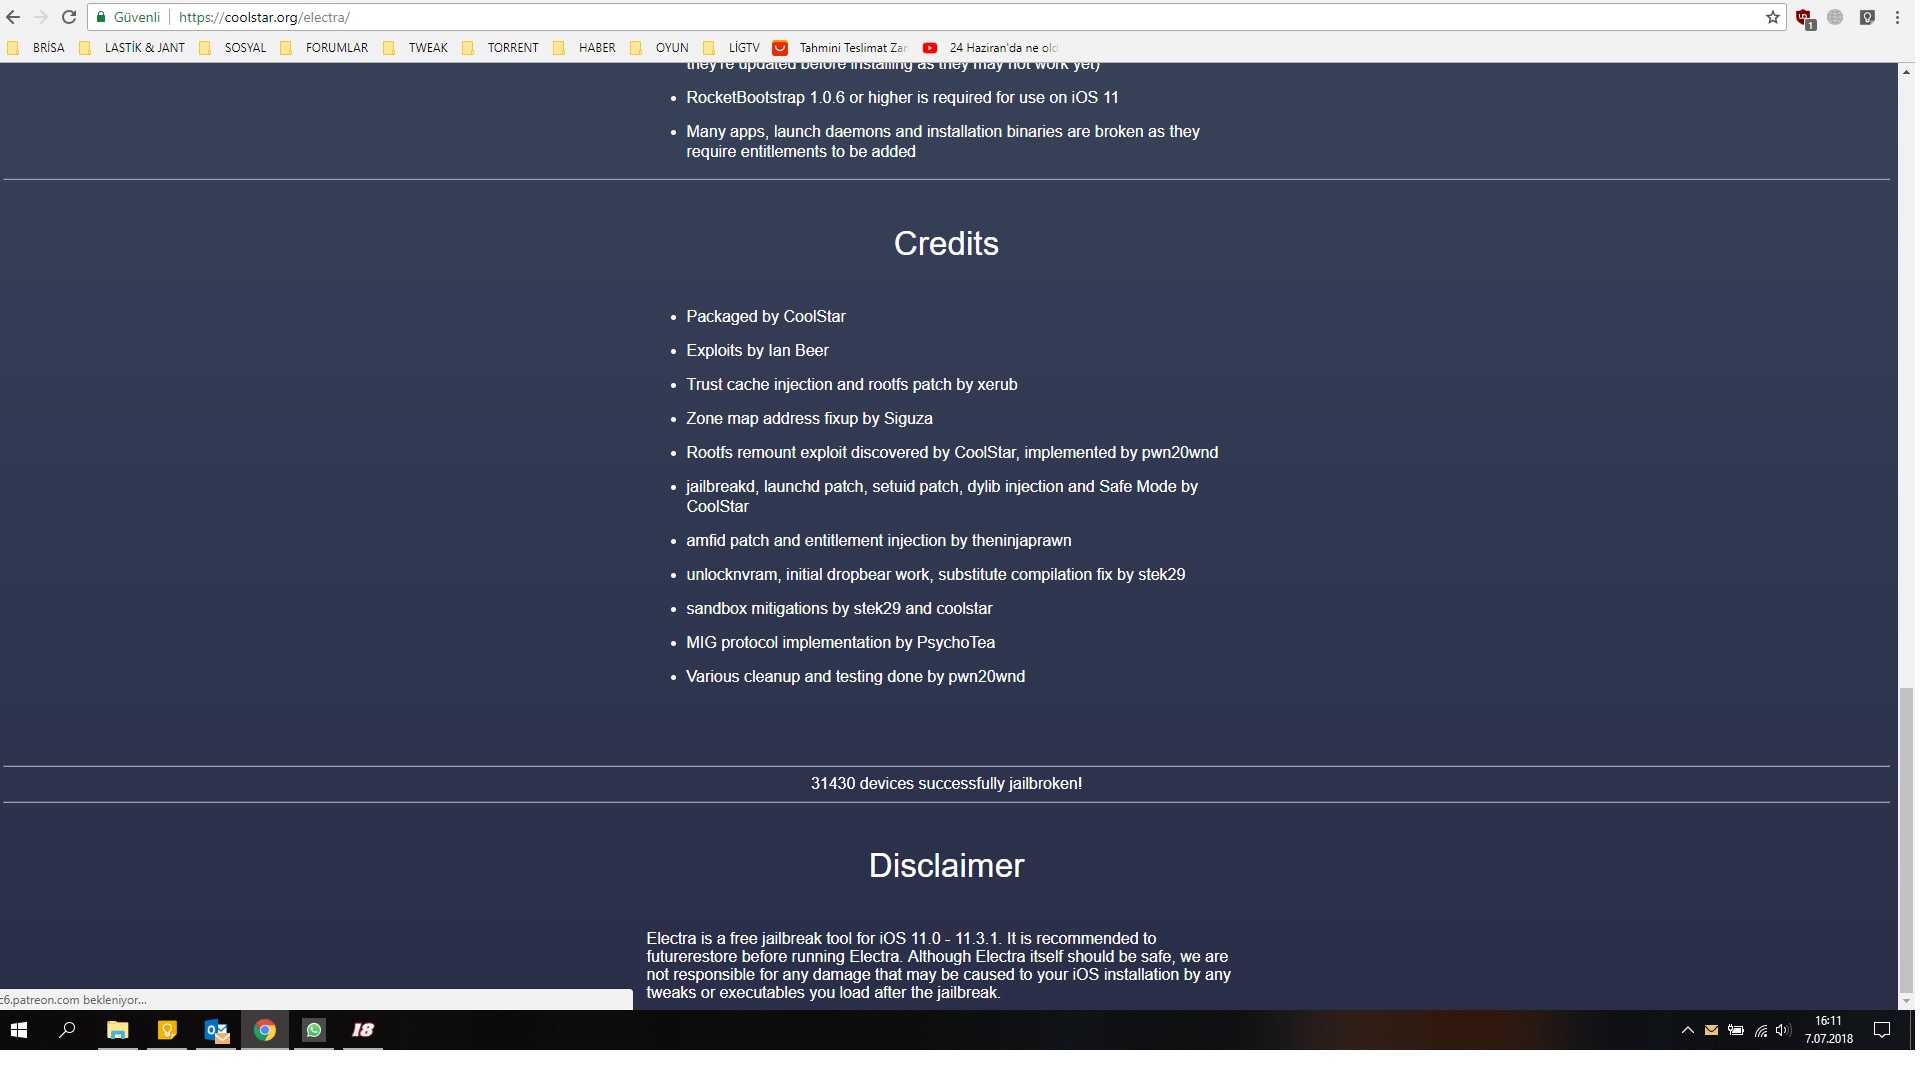Click the browser forward arrow

coord(41,17)
